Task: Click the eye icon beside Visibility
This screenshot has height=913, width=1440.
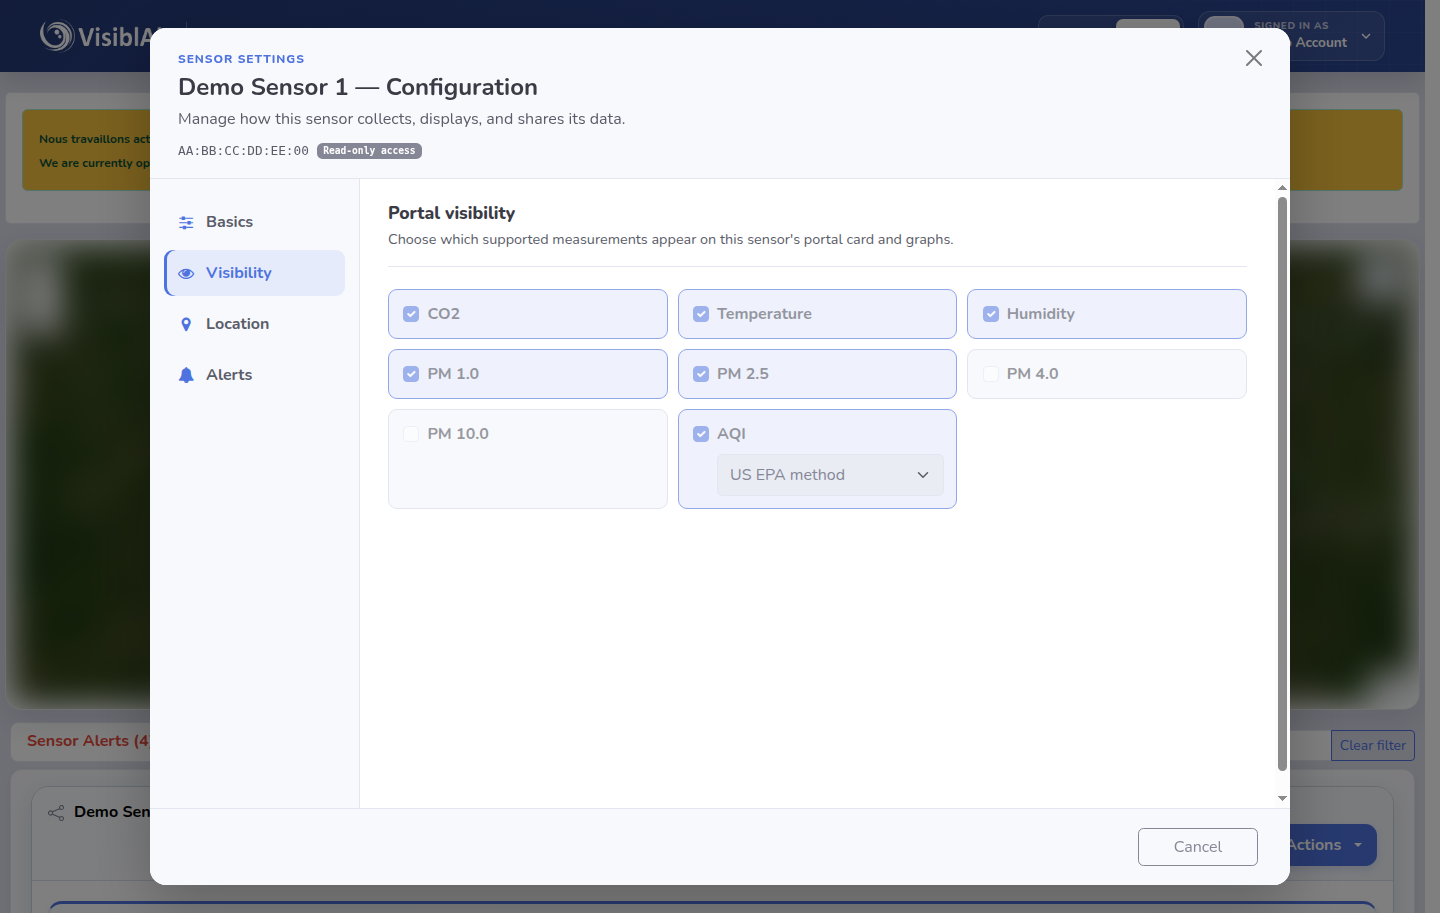Action: (x=186, y=273)
